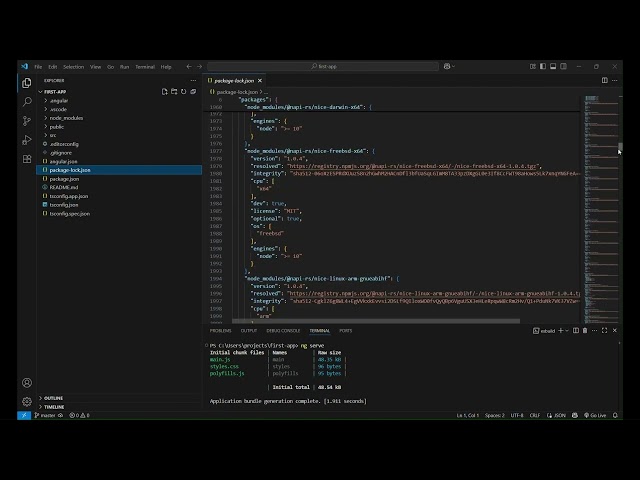The image size is (640, 480).
Task: Open editor more actions ellipsis
Action: click(x=615, y=80)
